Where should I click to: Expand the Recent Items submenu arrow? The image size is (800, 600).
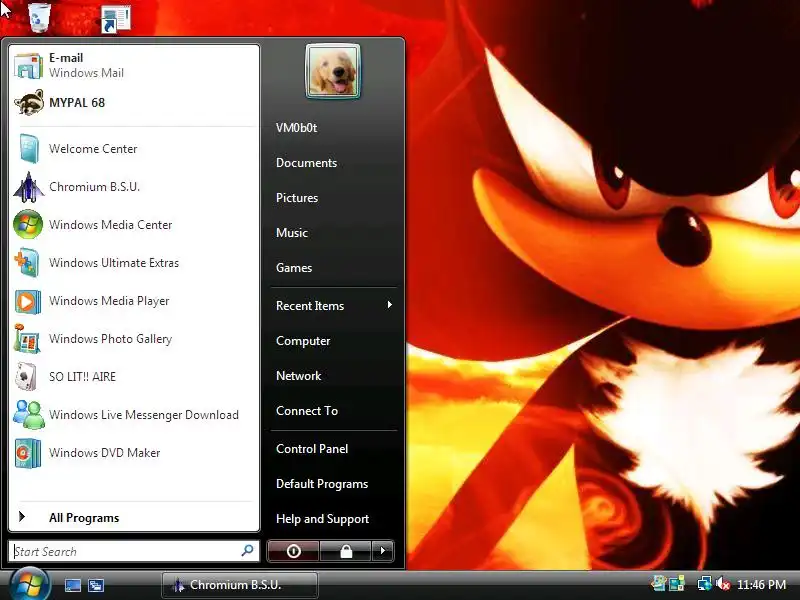click(389, 305)
